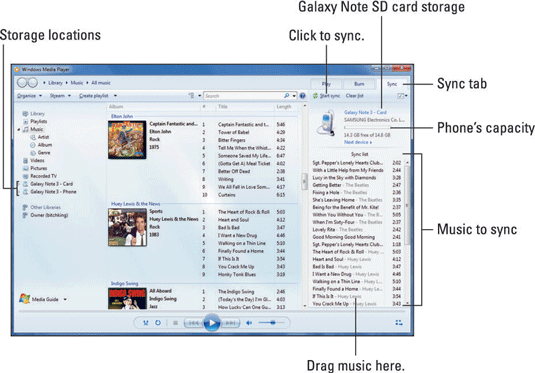Switch to the Sync tab
This screenshot has width=535, height=373.
pyautogui.click(x=392, y=84)
